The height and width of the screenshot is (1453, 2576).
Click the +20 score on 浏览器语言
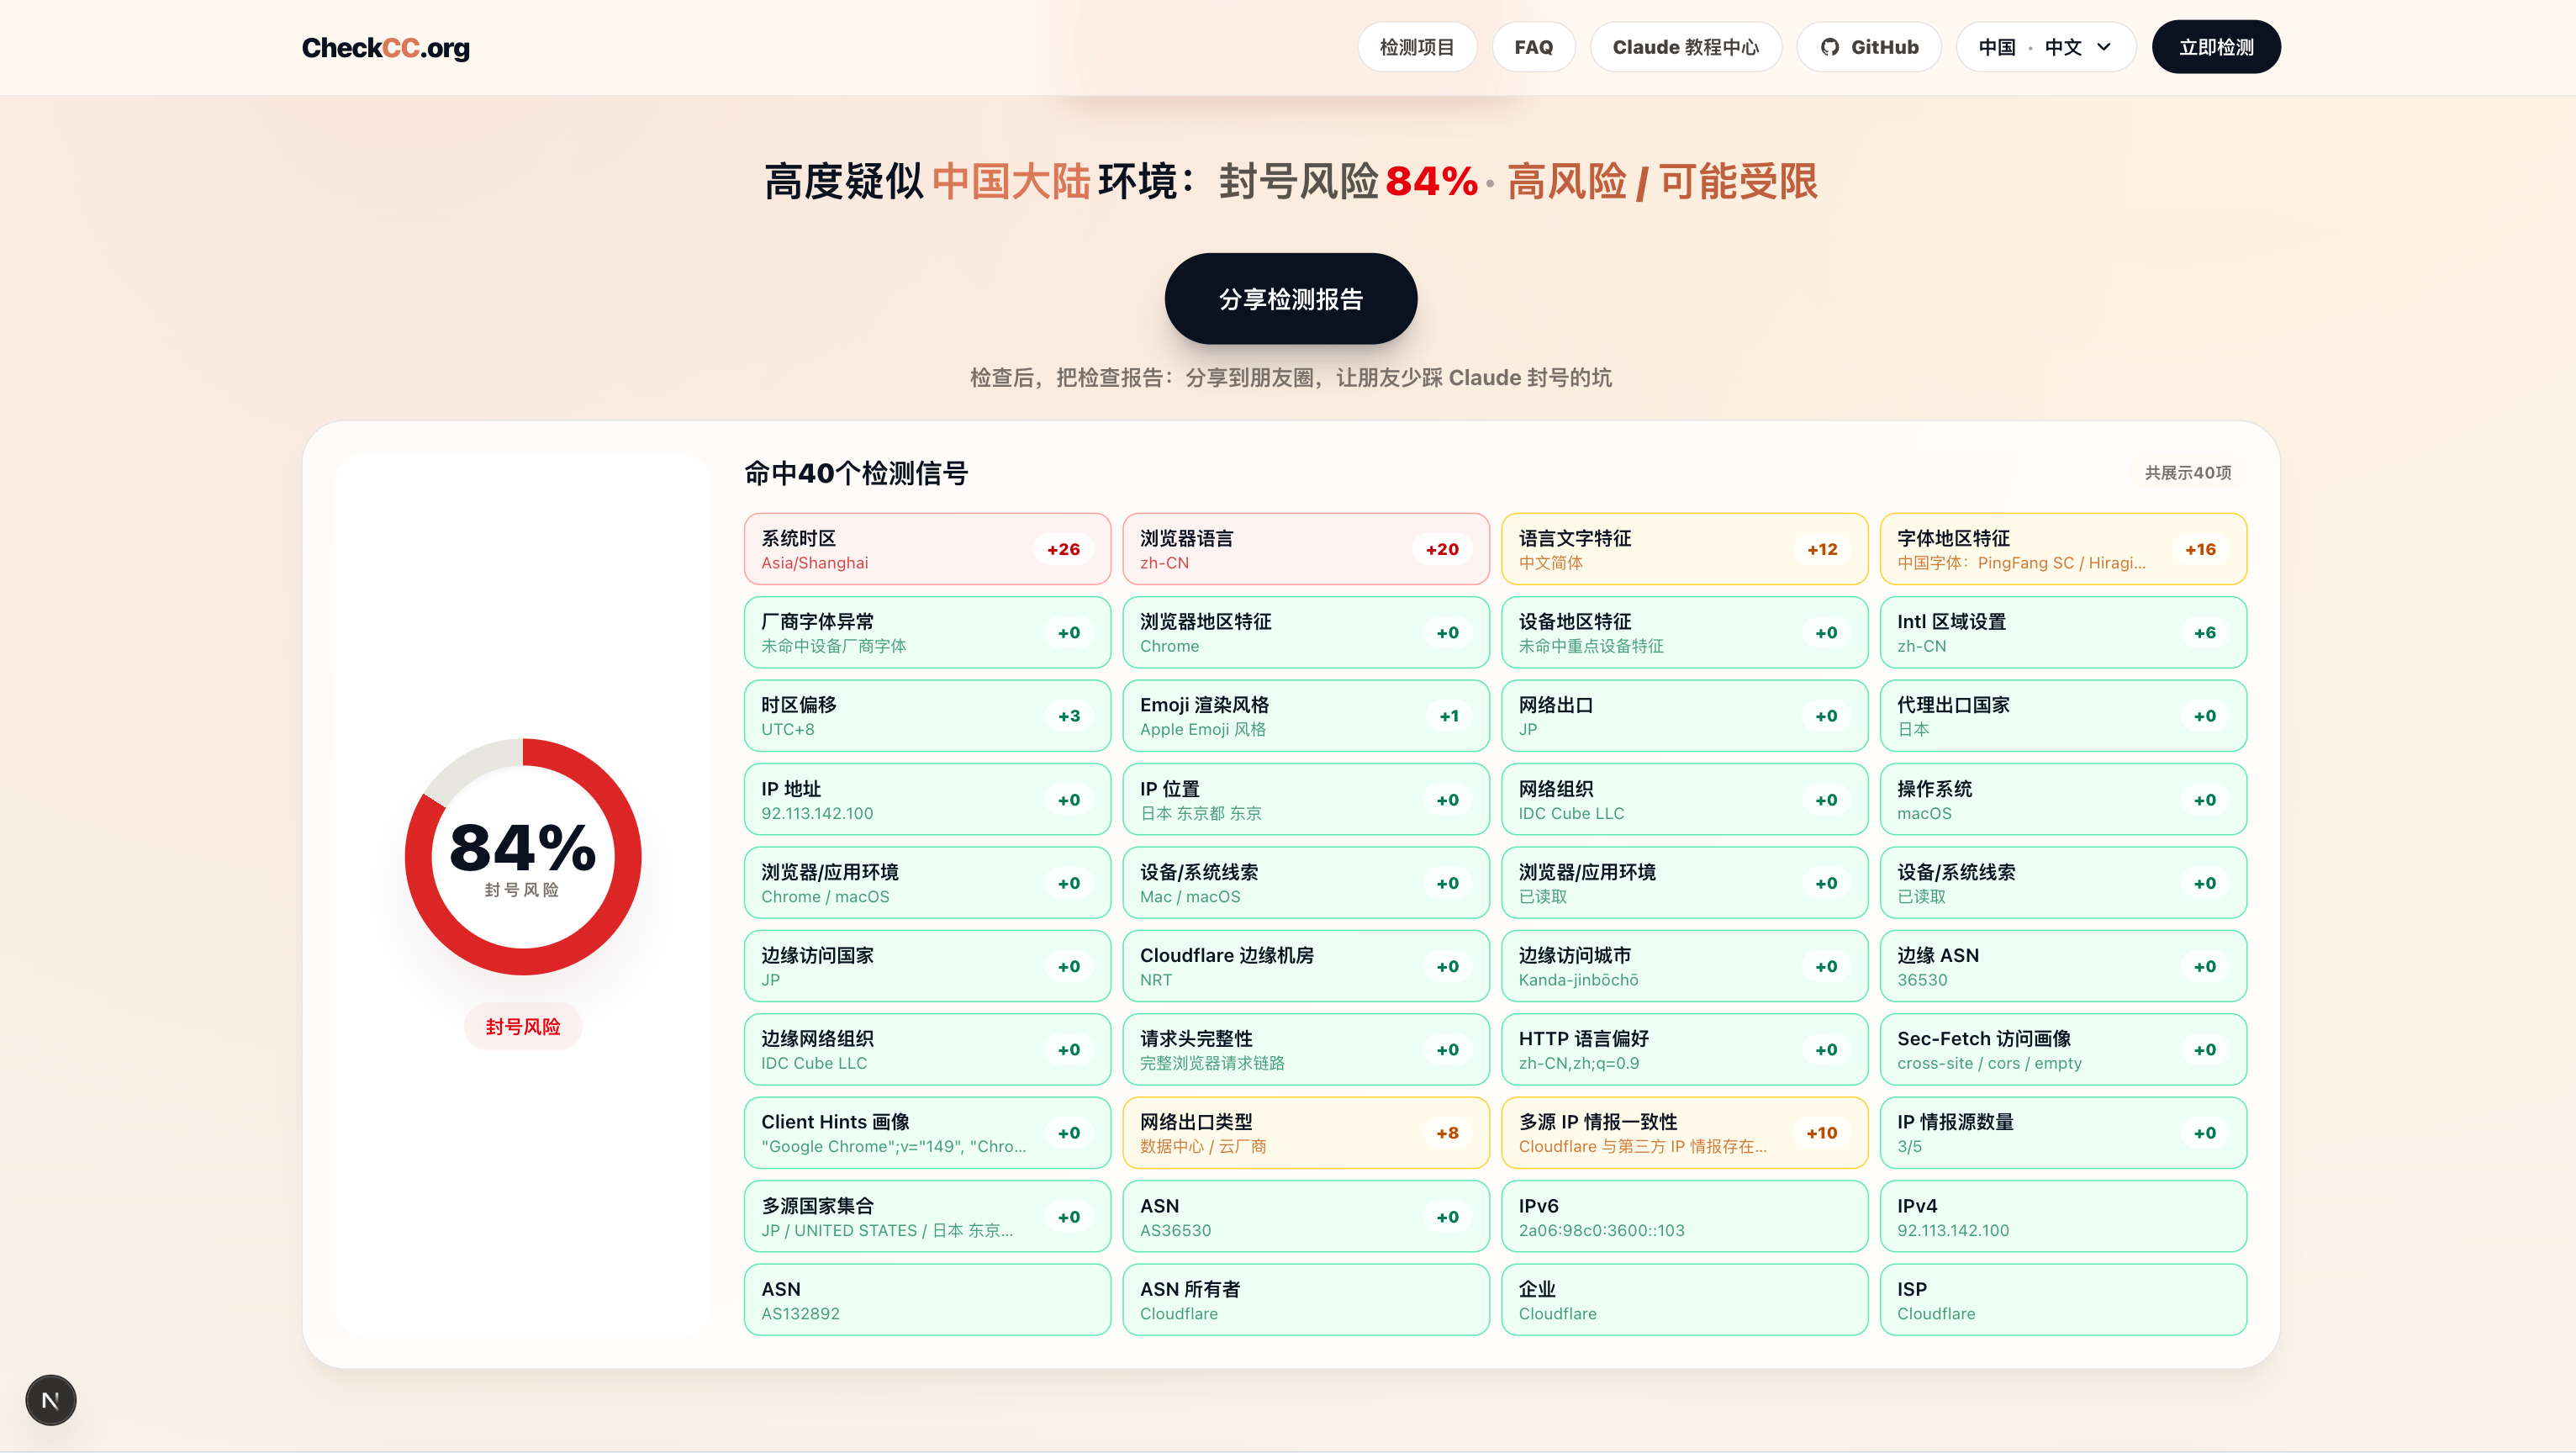pos(1442,549)
